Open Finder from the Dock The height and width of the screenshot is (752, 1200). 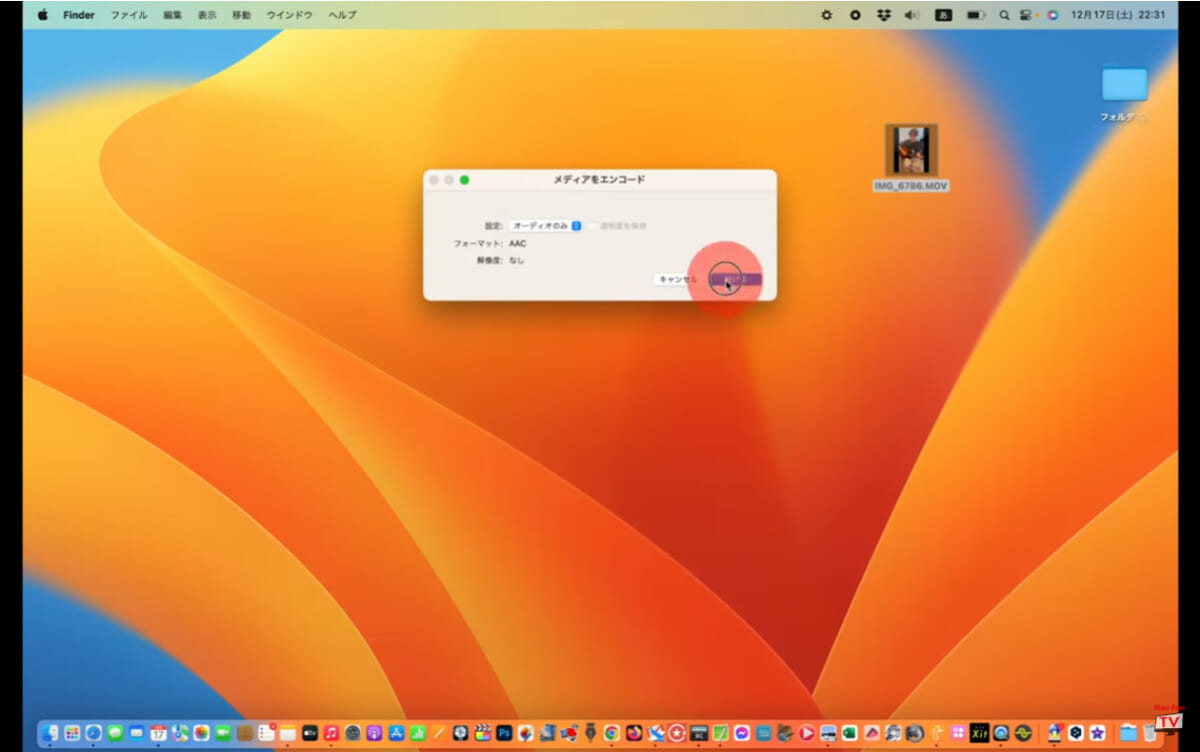coord(50,733)
